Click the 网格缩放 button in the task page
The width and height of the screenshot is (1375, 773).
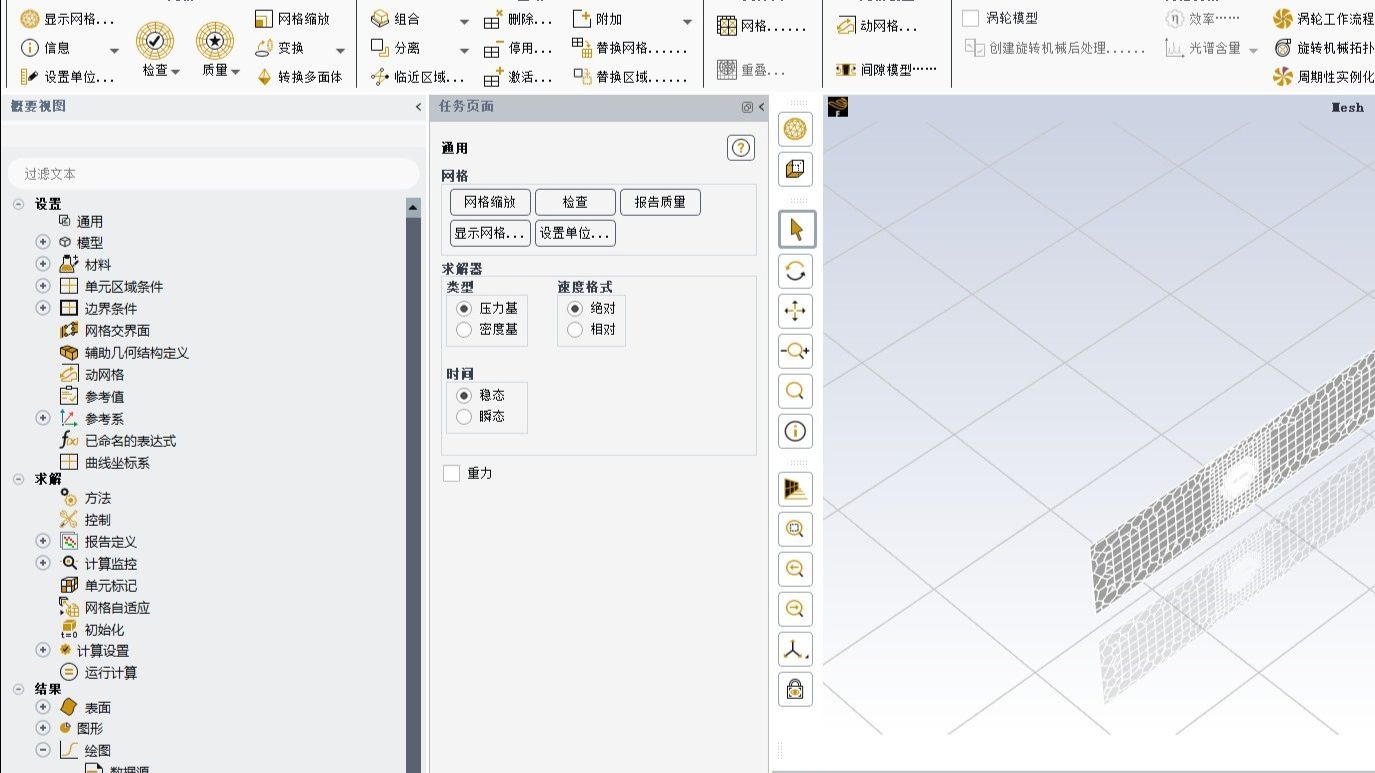[x=490, y=202]
